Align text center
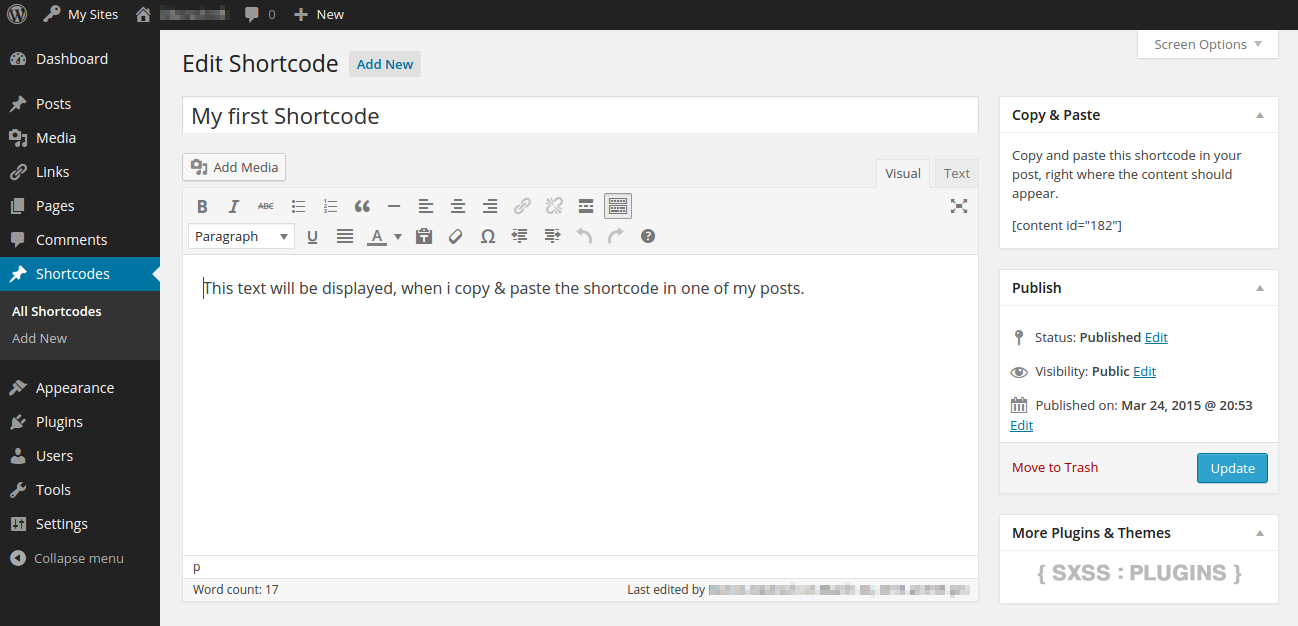This screenshot has height=626, width=1298. (x=458, y=206)
